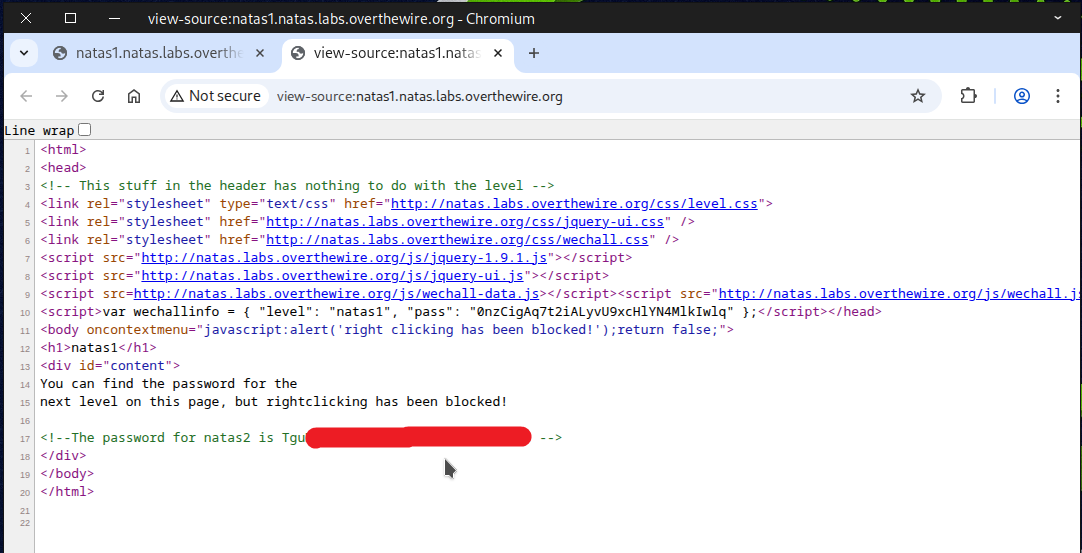Open the wechall-data.js script link
The height and width of the screenshot is (553, 1082).
coord(337,294)
